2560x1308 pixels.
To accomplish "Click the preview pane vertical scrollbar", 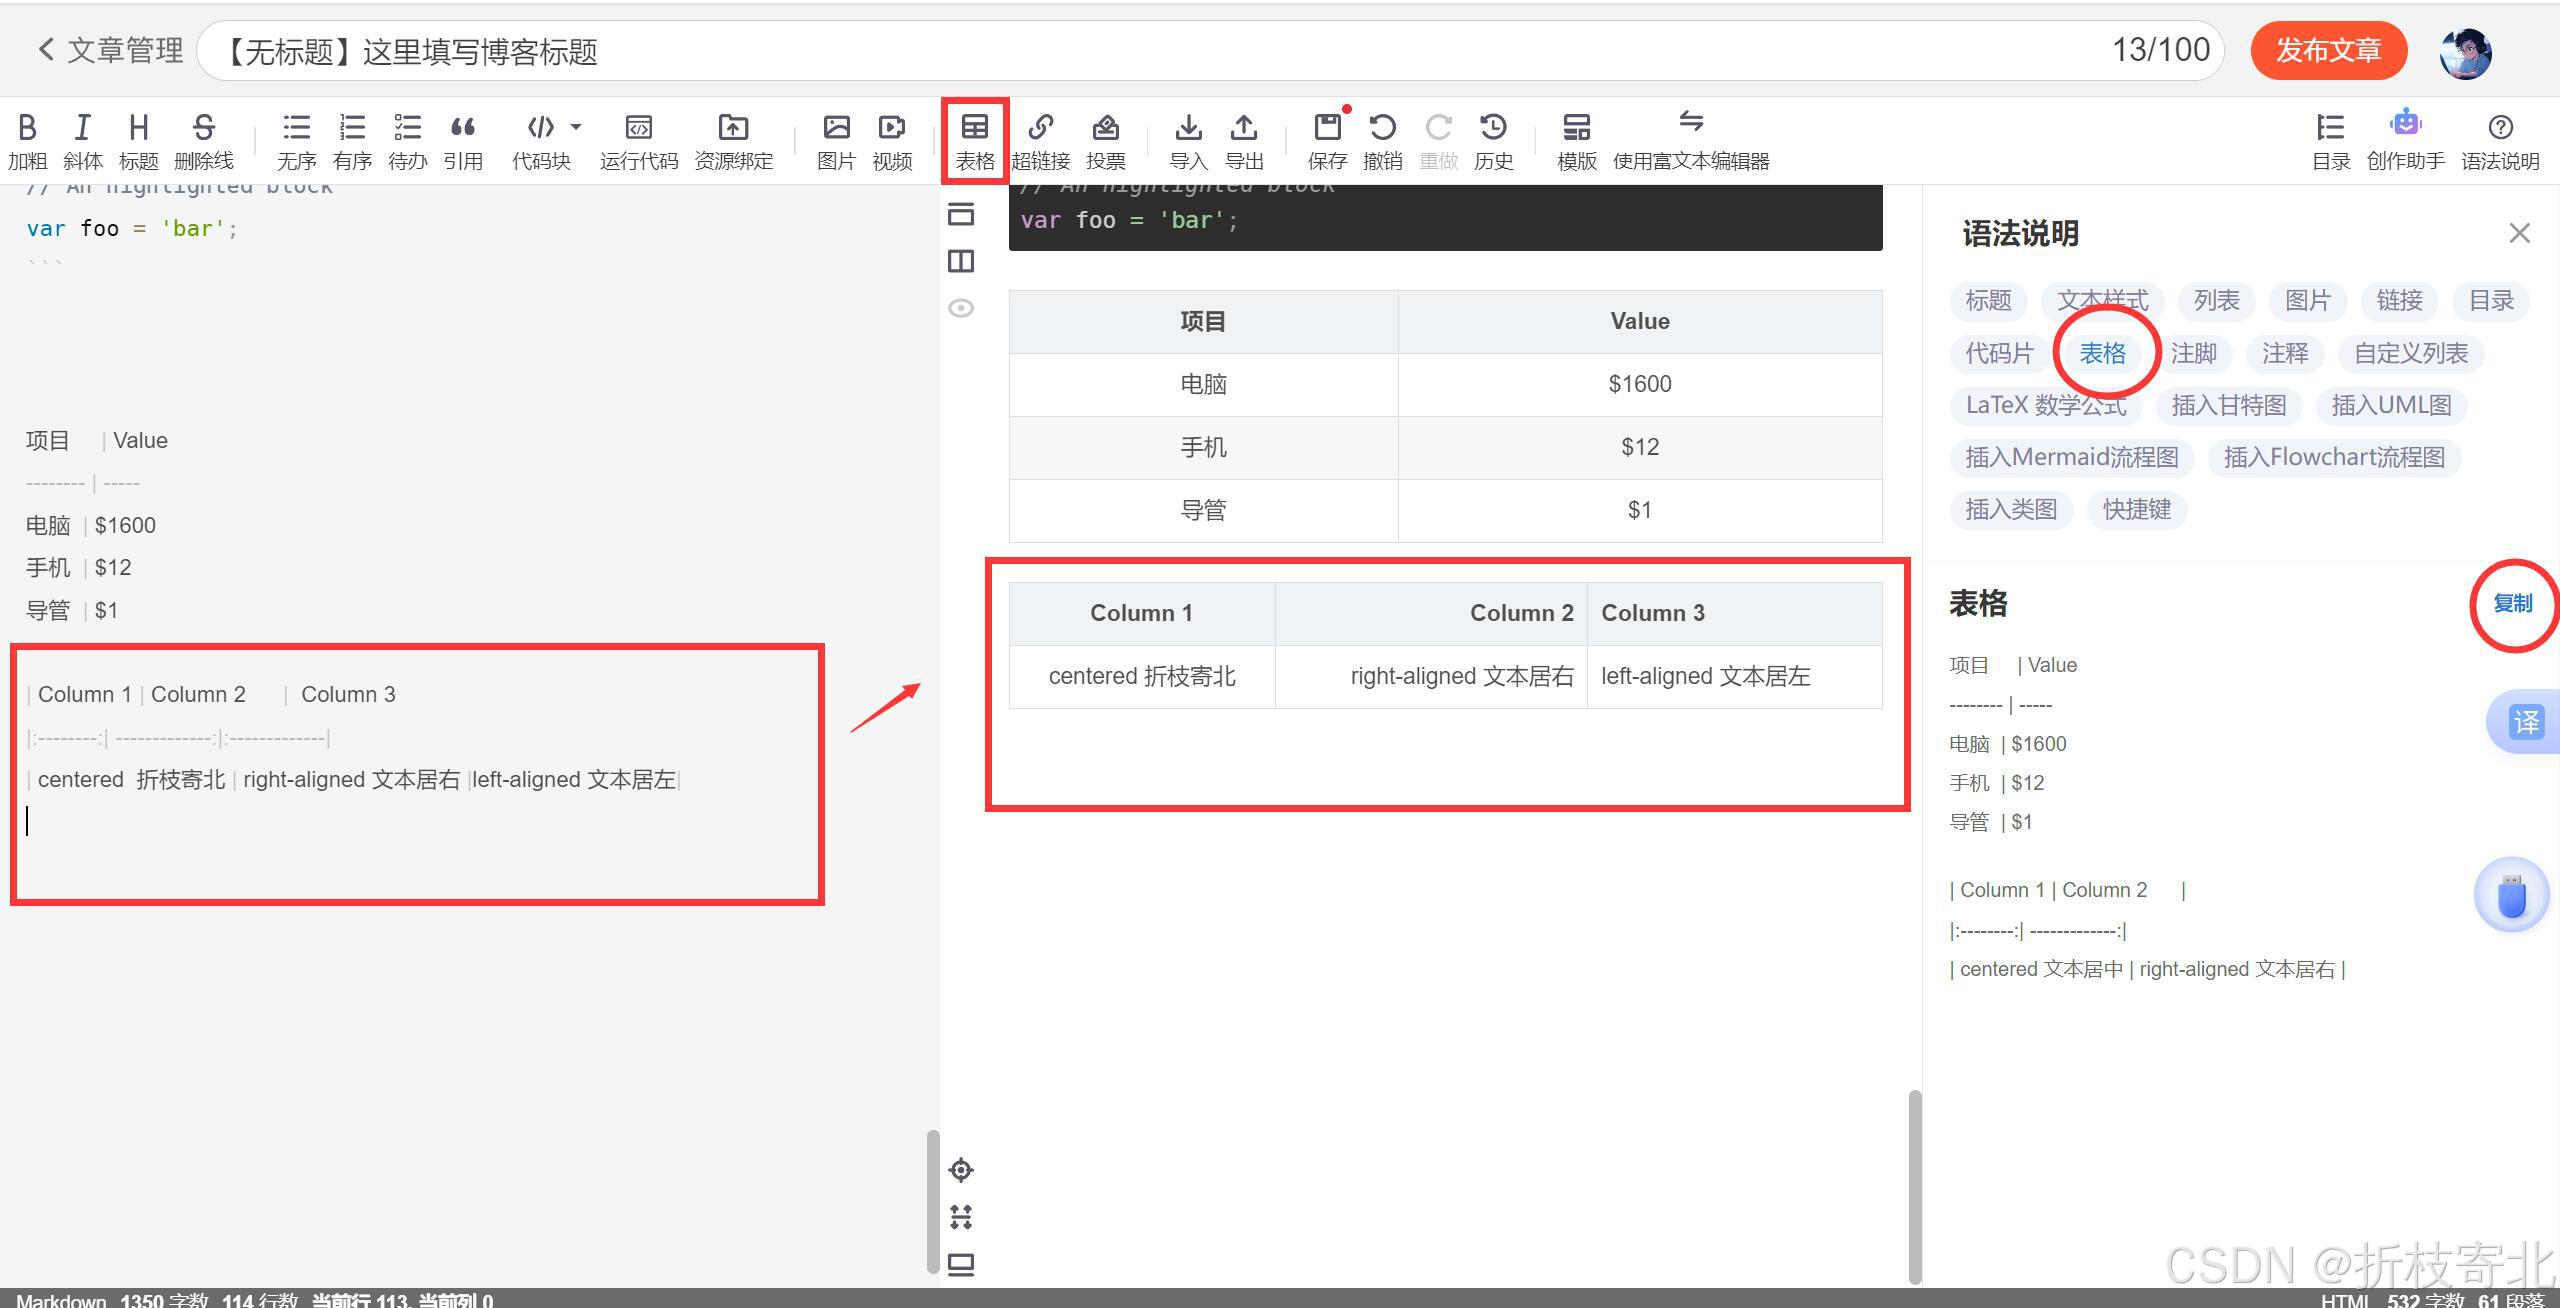I will click(x=1915, y=1187).
